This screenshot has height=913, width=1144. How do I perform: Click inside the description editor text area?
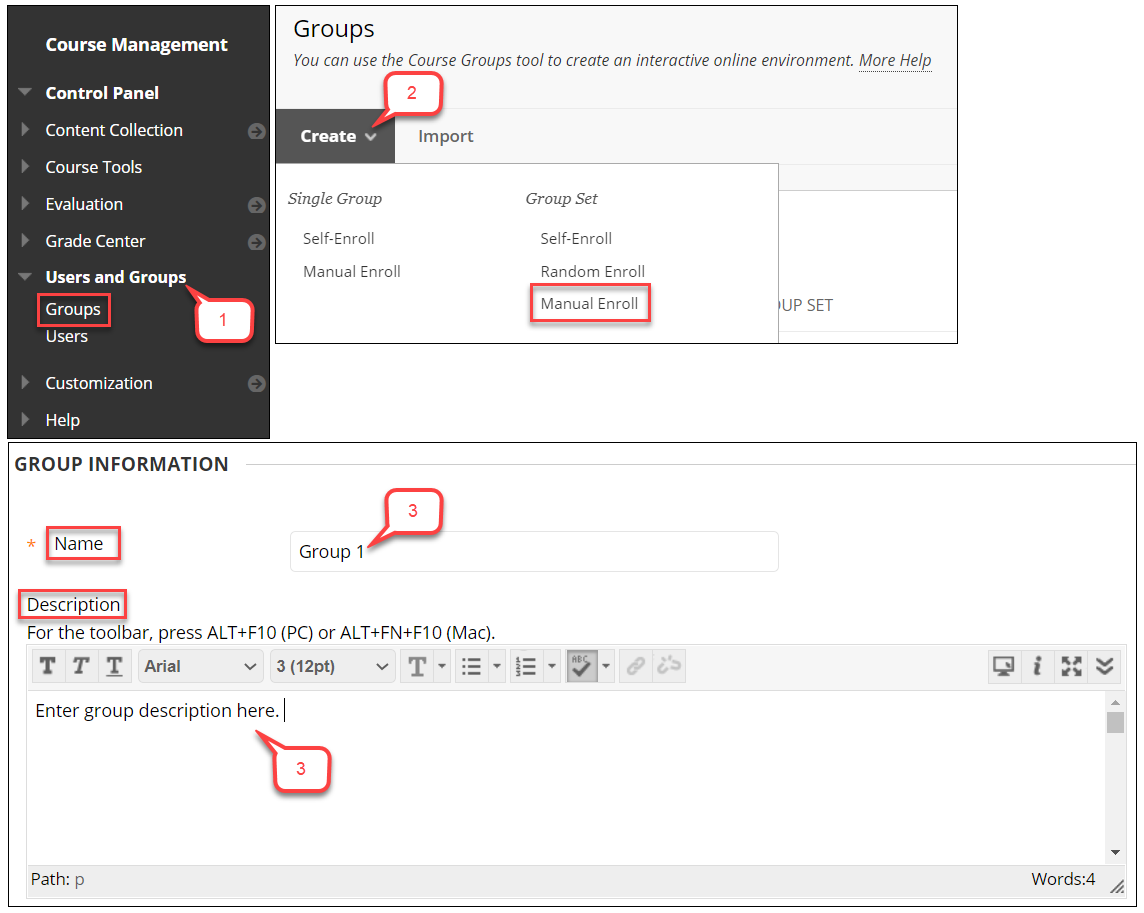point(566,778)
